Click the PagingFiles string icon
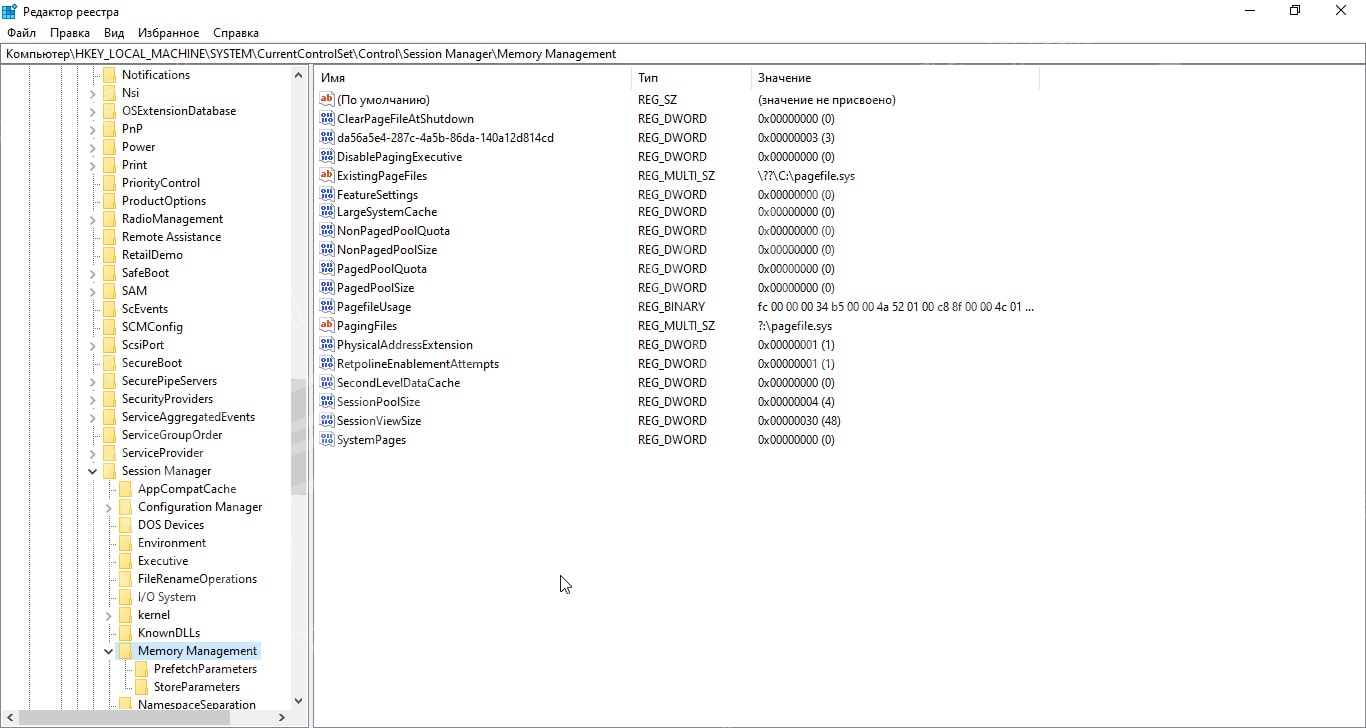 tap(326, 326)
